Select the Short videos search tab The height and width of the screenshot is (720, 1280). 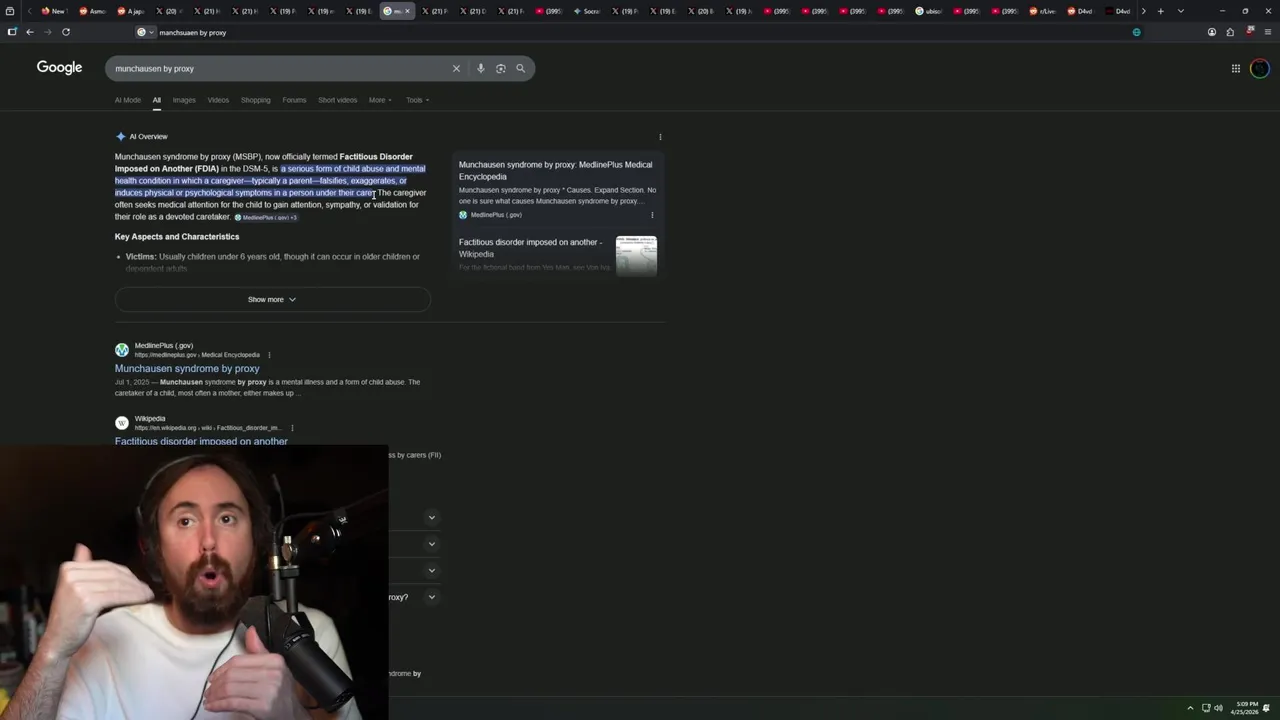[337, 100]
